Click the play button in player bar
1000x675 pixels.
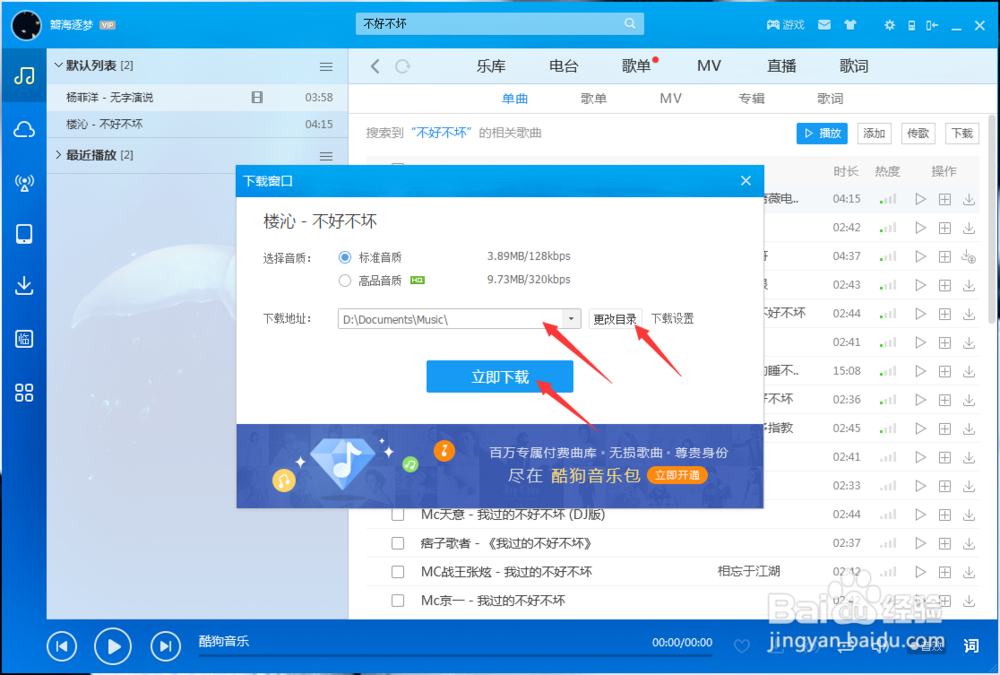[113, 646]
